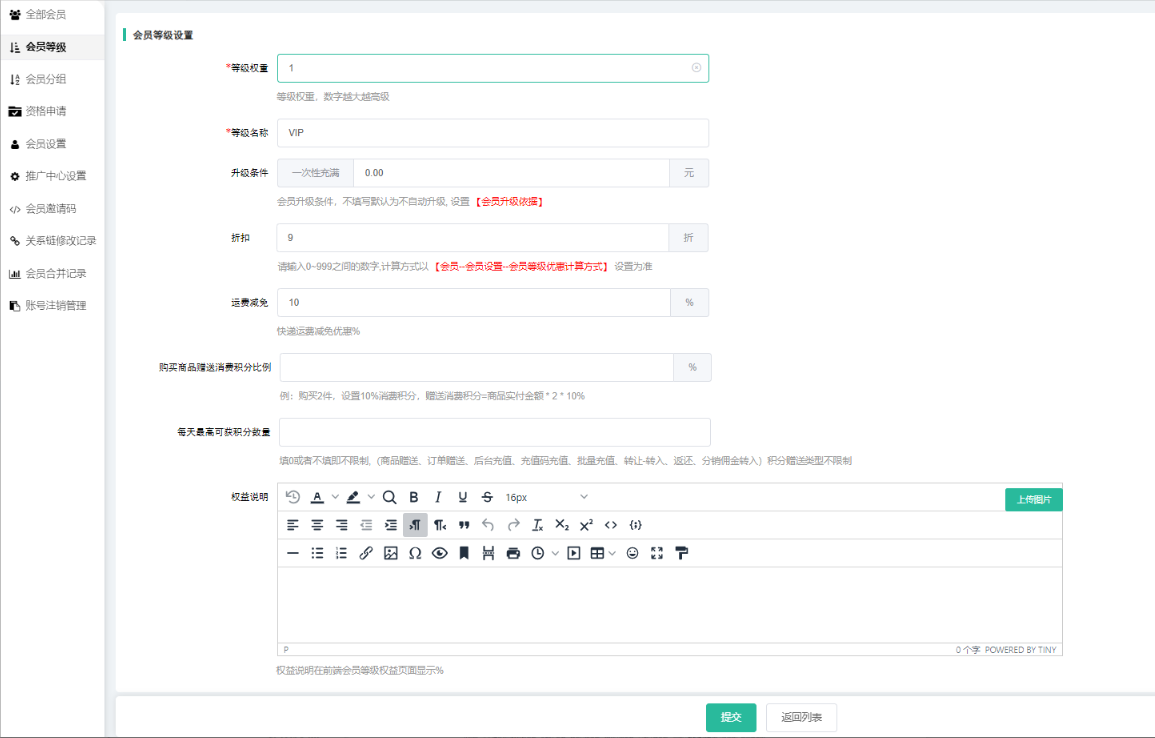The height and width of the screenshot is (738, 1155).
Task: Click the emoji smiley icon
Action: pyautogui.click(x=632, y=553)
